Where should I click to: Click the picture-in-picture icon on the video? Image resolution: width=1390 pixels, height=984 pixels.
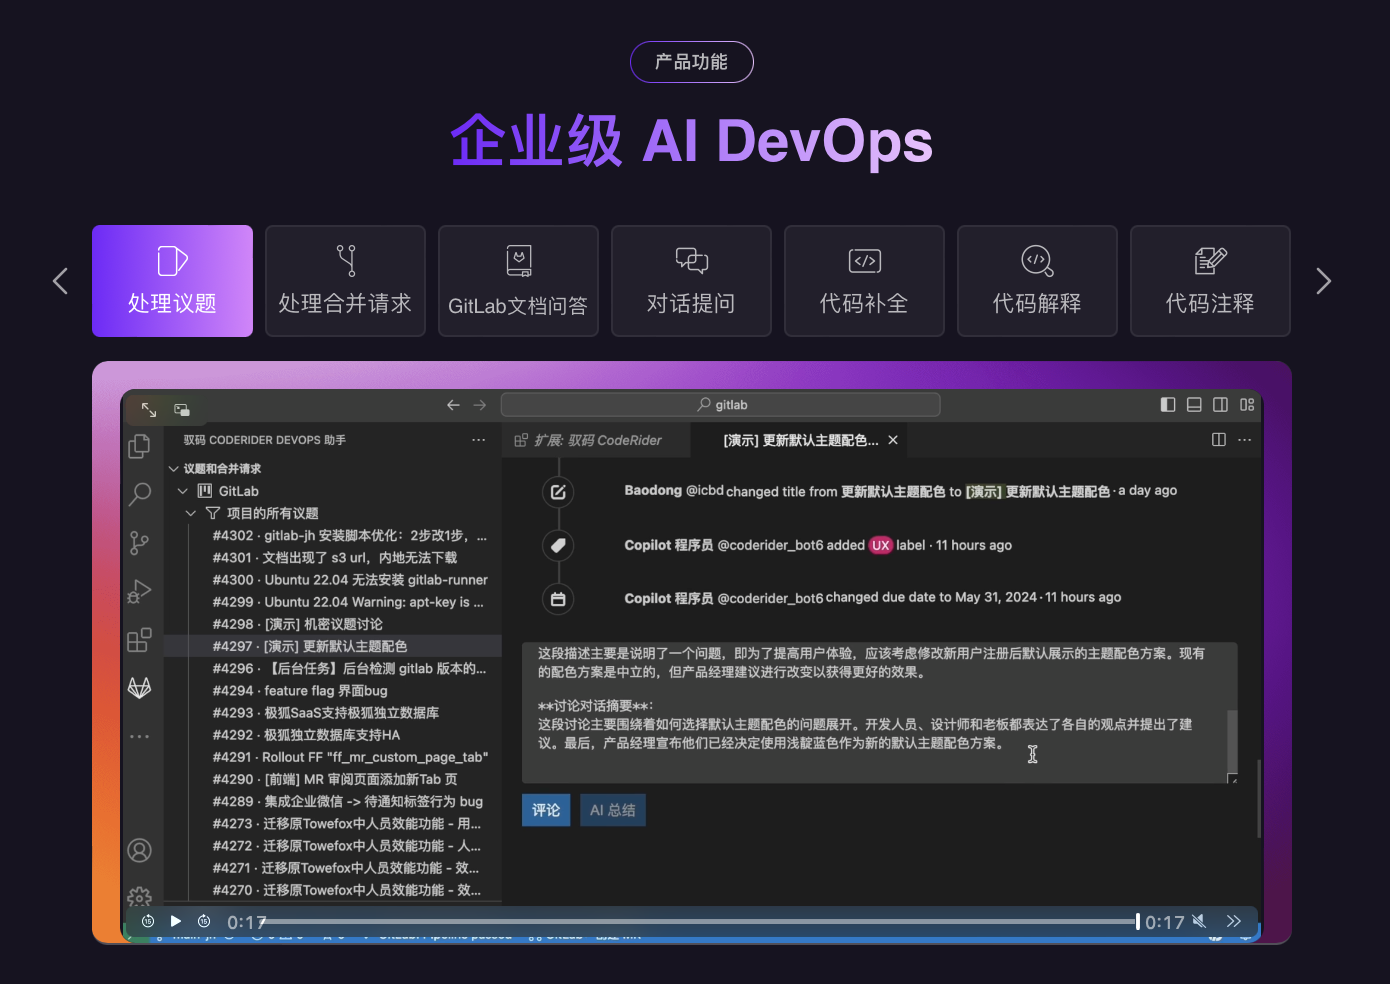(182, 410)
